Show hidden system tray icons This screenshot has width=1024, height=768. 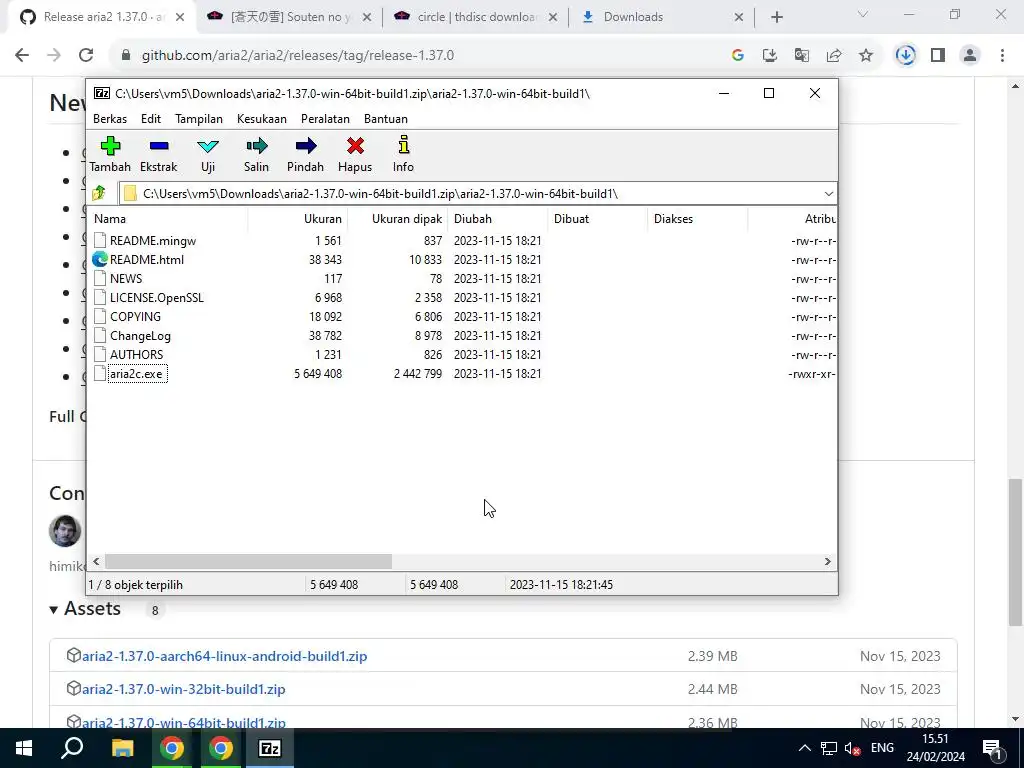tap(805, 748)
